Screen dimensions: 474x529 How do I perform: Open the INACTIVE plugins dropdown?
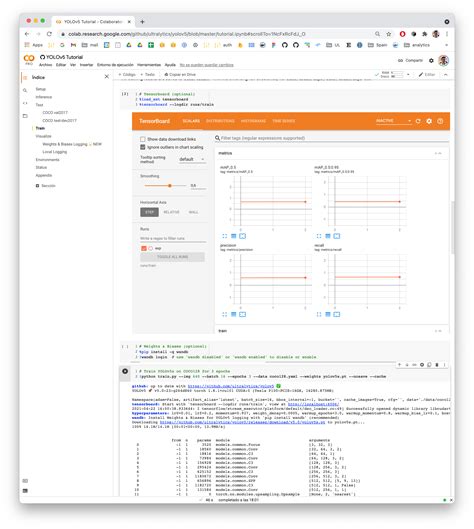pos(394,121)
